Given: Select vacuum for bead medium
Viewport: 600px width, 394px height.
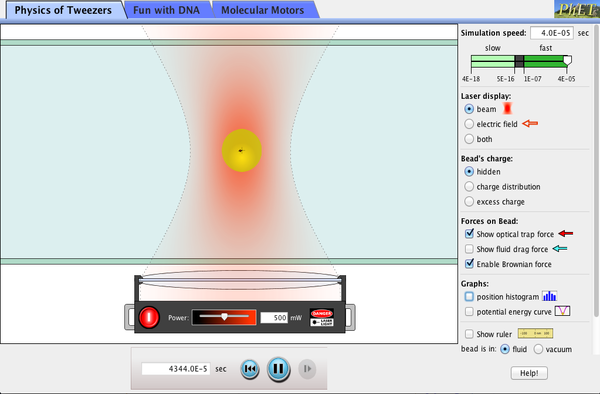Looking at the screenshot, I should (538, 349).
